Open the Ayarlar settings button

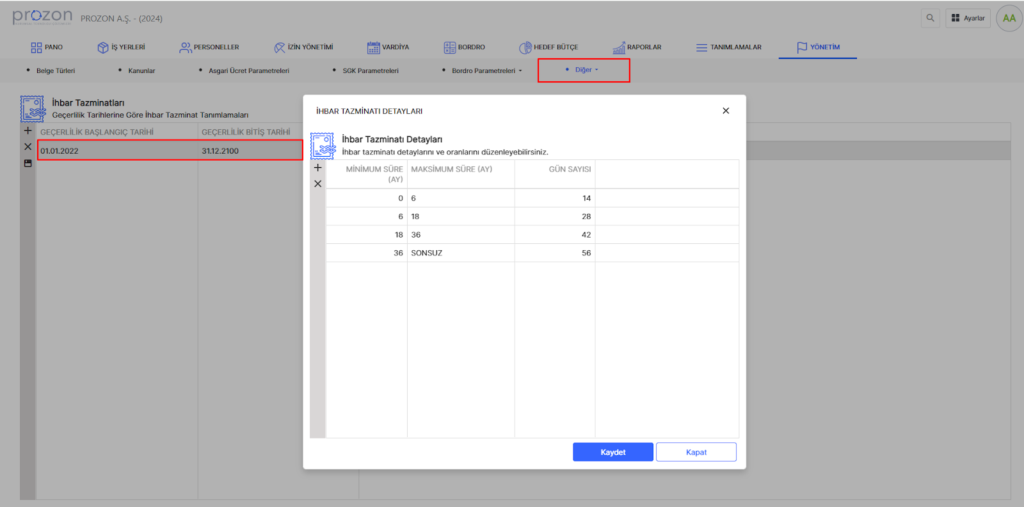click(968, 18)
